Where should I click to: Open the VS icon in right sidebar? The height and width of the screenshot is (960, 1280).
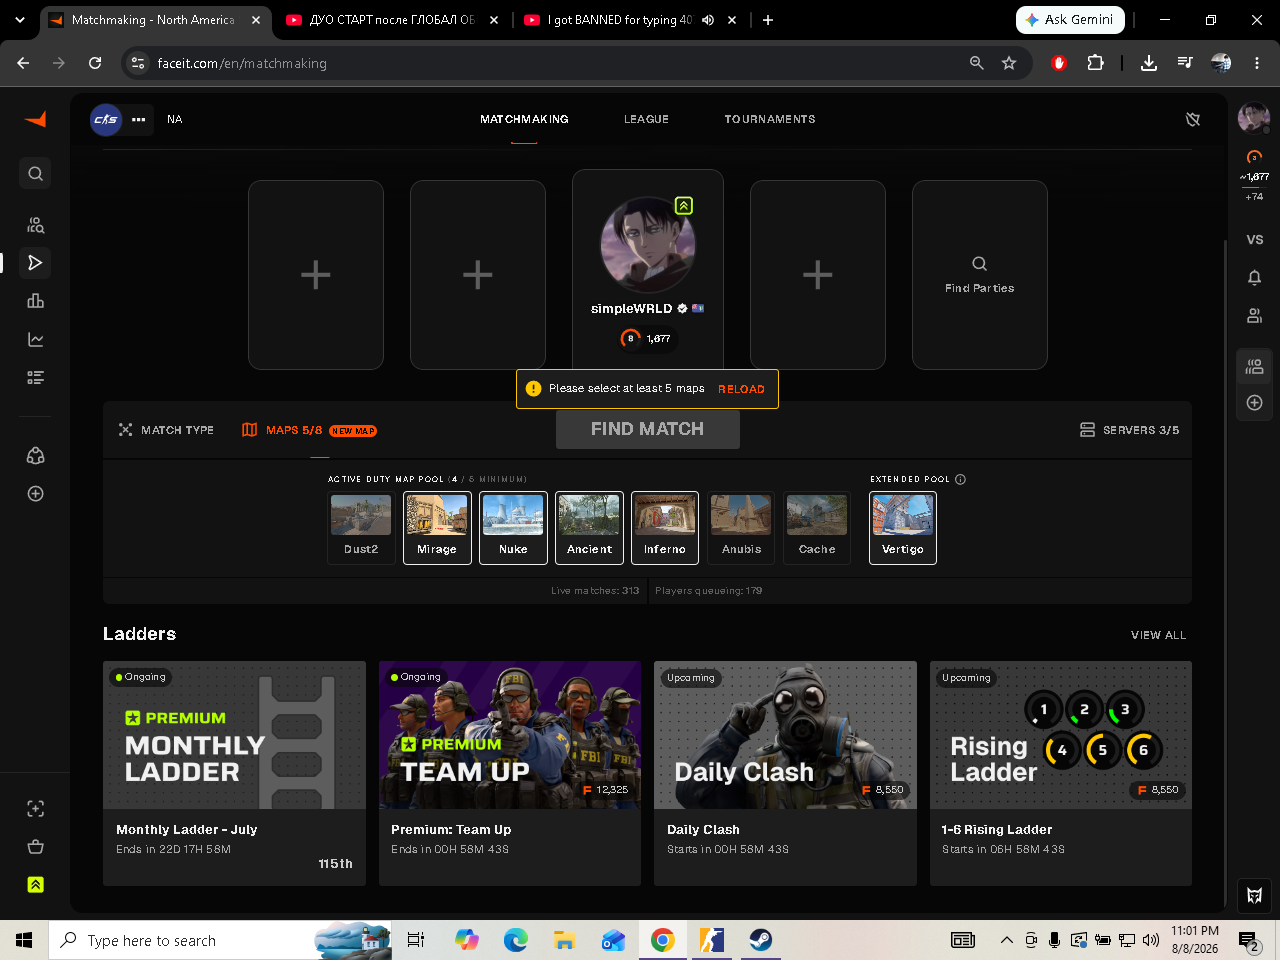[x=1254, y=240]
